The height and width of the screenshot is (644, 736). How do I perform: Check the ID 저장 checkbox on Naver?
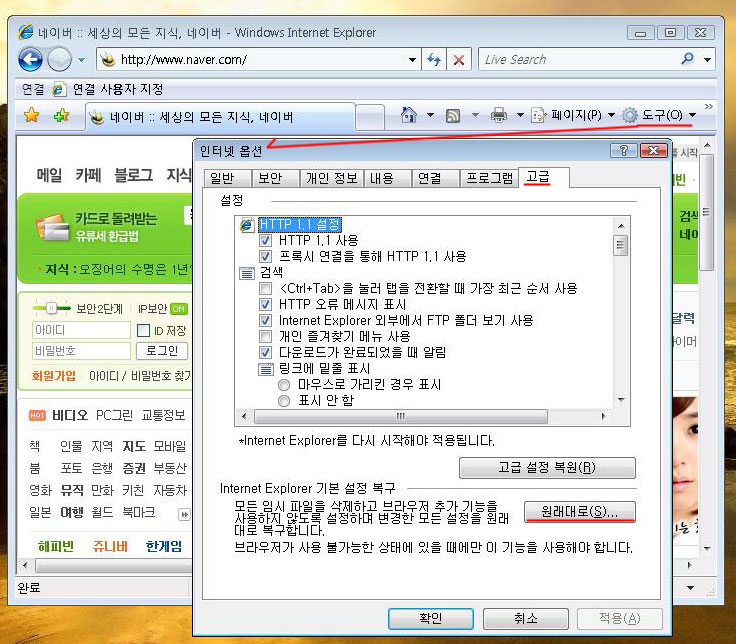[143, 330]
